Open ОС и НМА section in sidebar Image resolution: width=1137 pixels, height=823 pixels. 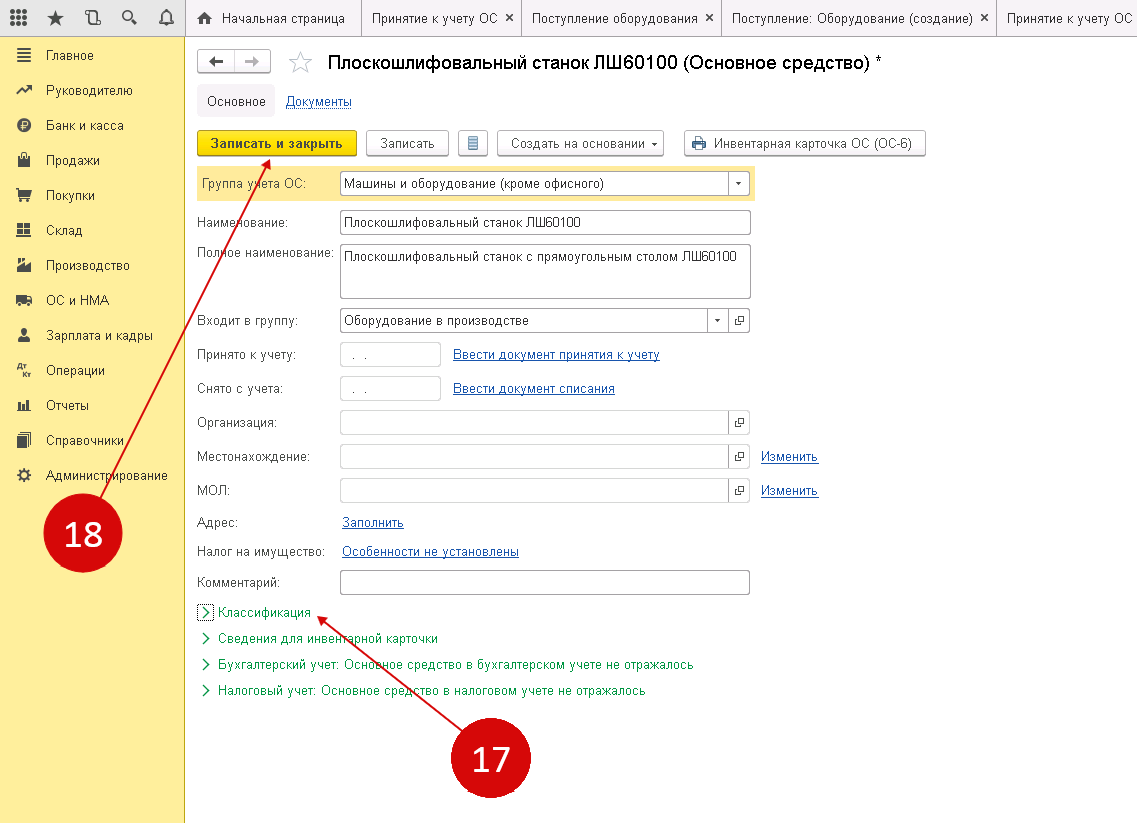coord(77,300)
